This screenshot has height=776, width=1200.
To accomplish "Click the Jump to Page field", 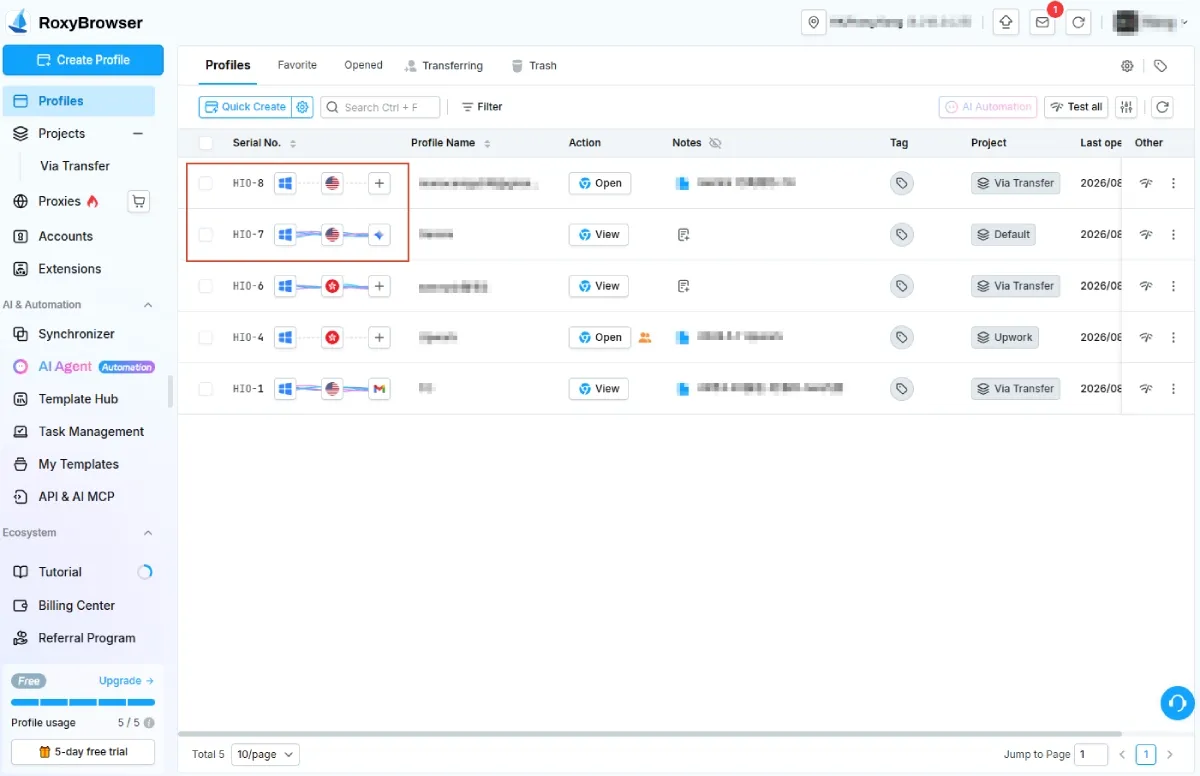I will coord(1092,754).
